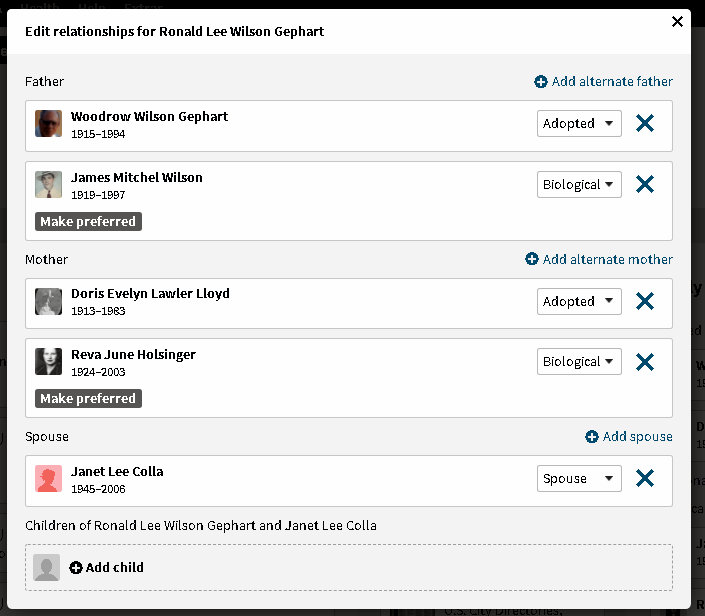705x616 pixels.
Task: Click Janet Lee Colla's pink silhouette avatar
Action: 48,479
